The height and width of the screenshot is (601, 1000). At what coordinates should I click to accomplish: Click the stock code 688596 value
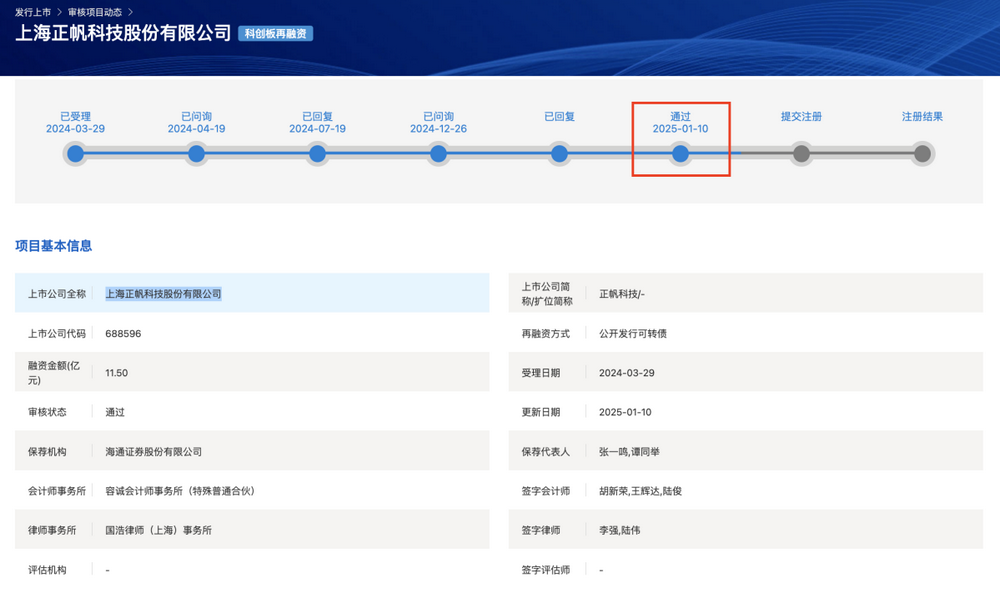coord(123,333)
